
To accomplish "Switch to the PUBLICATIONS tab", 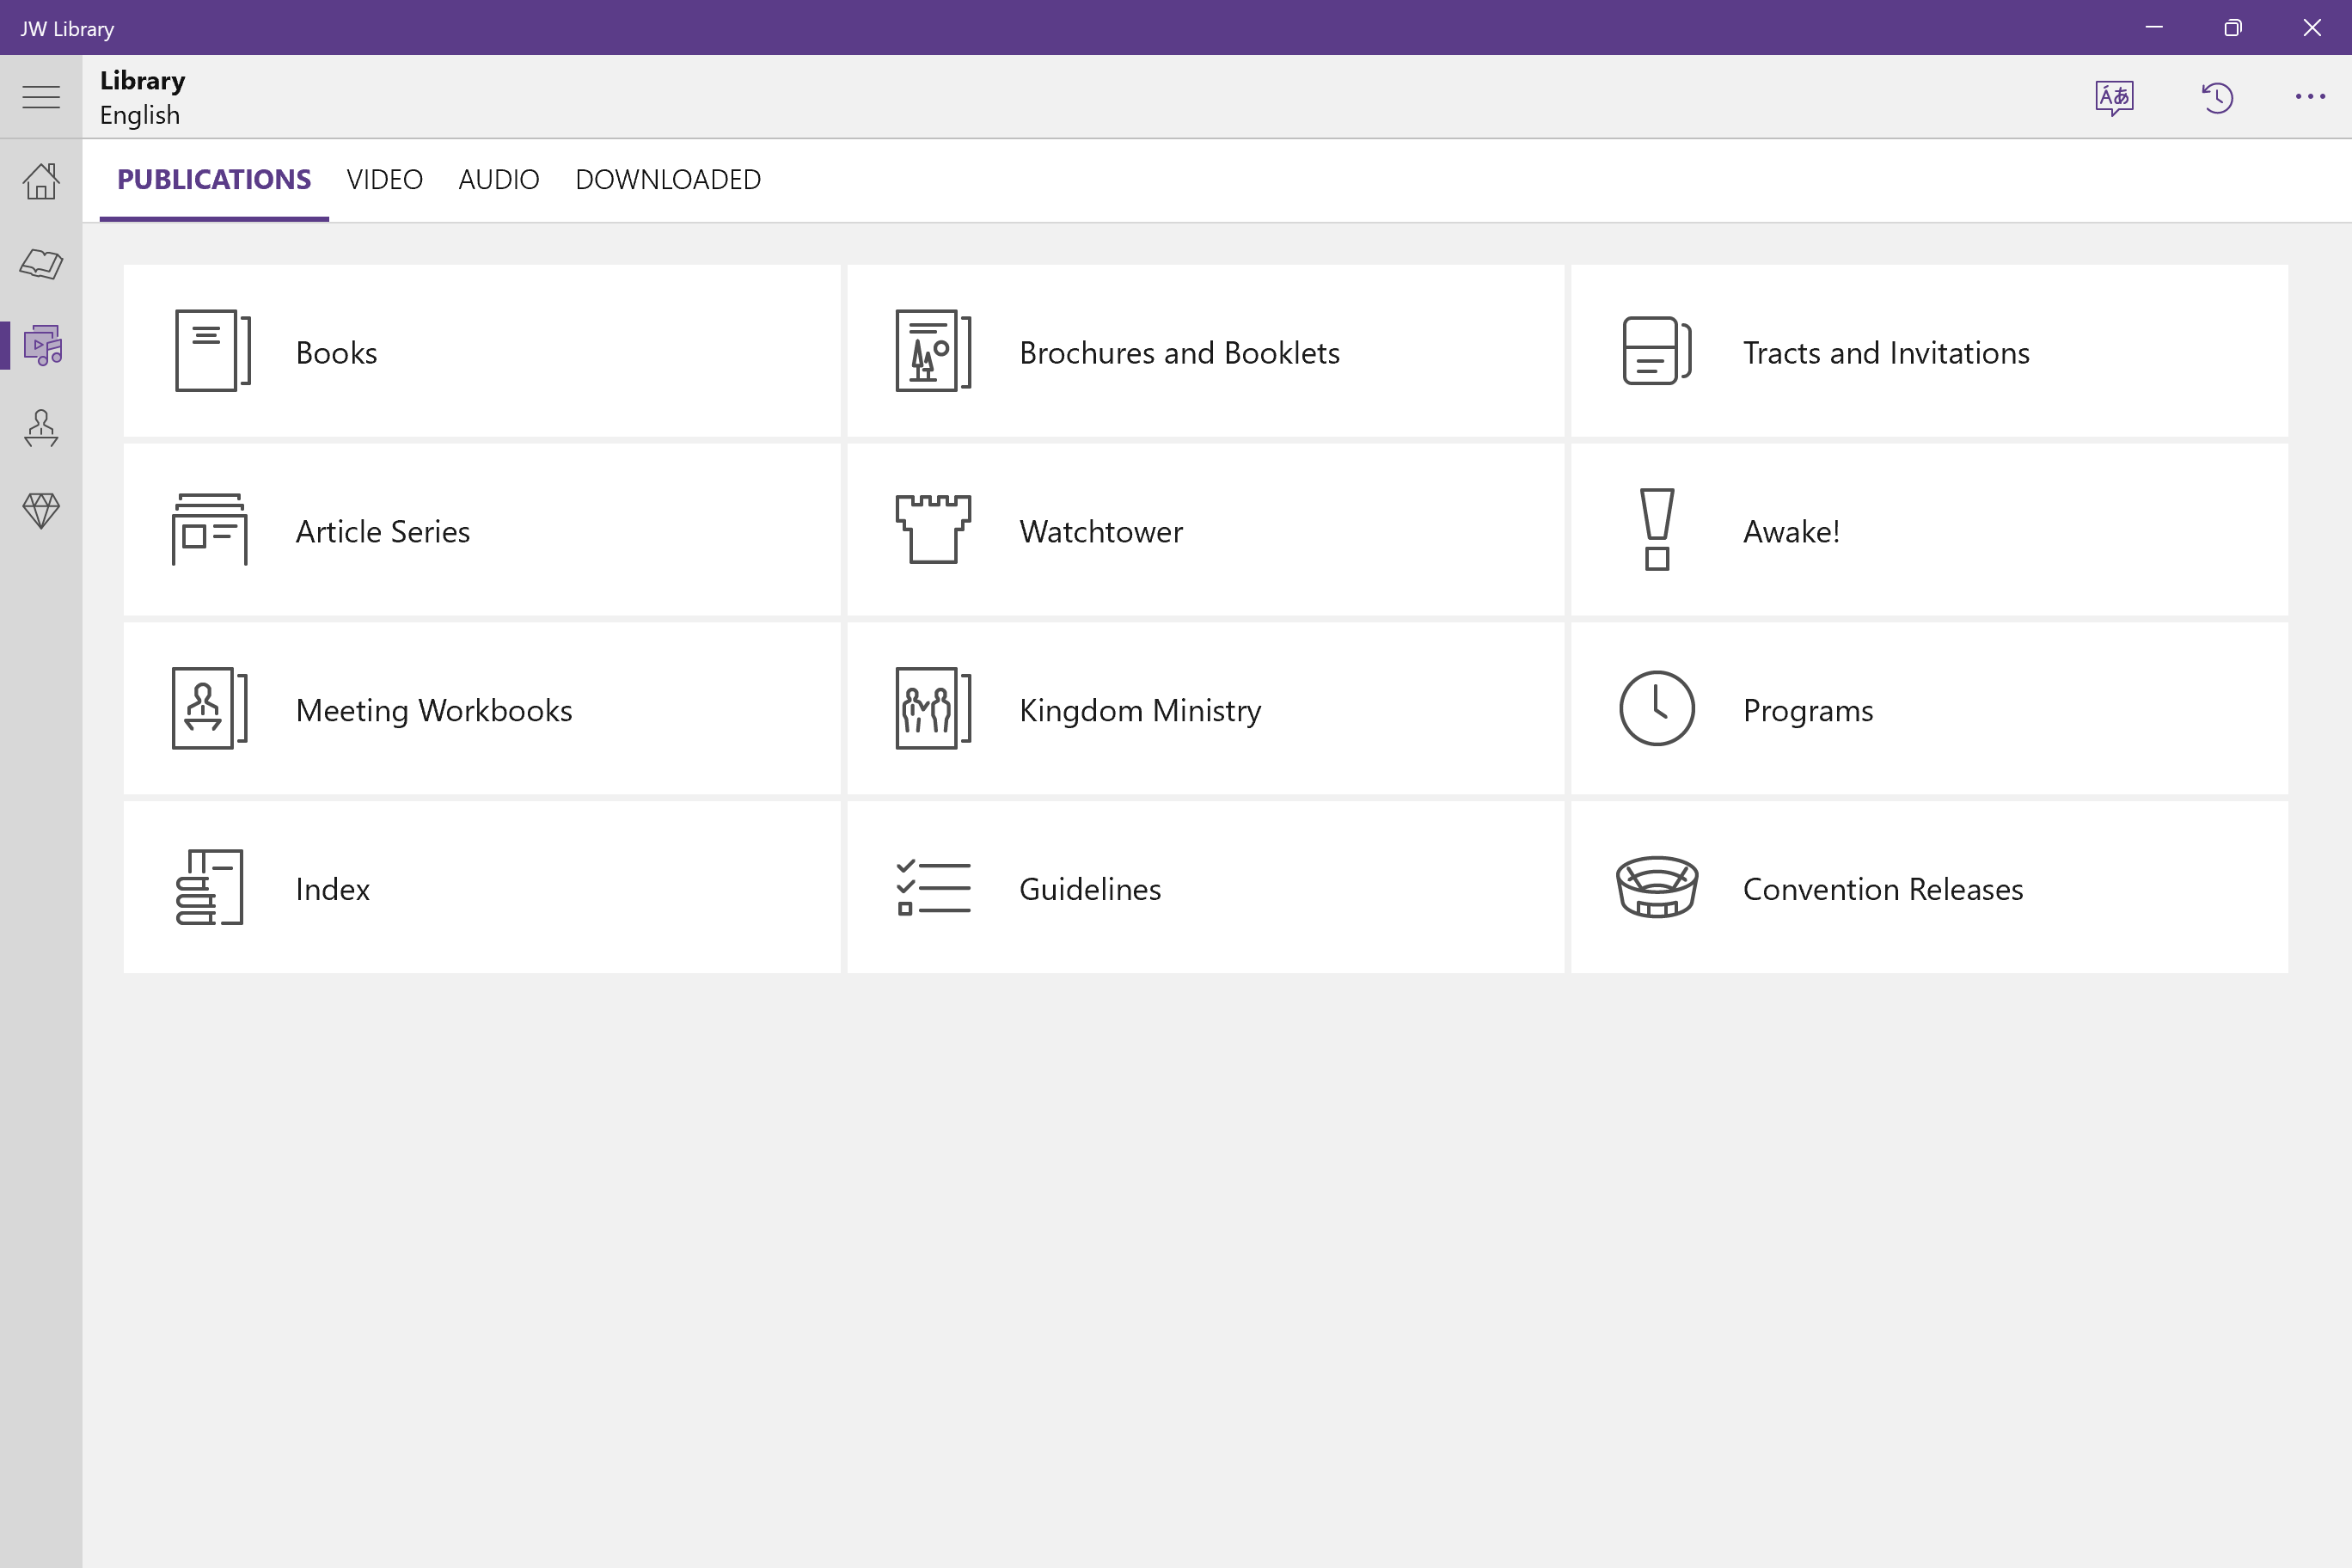I will tap(214, 180).
